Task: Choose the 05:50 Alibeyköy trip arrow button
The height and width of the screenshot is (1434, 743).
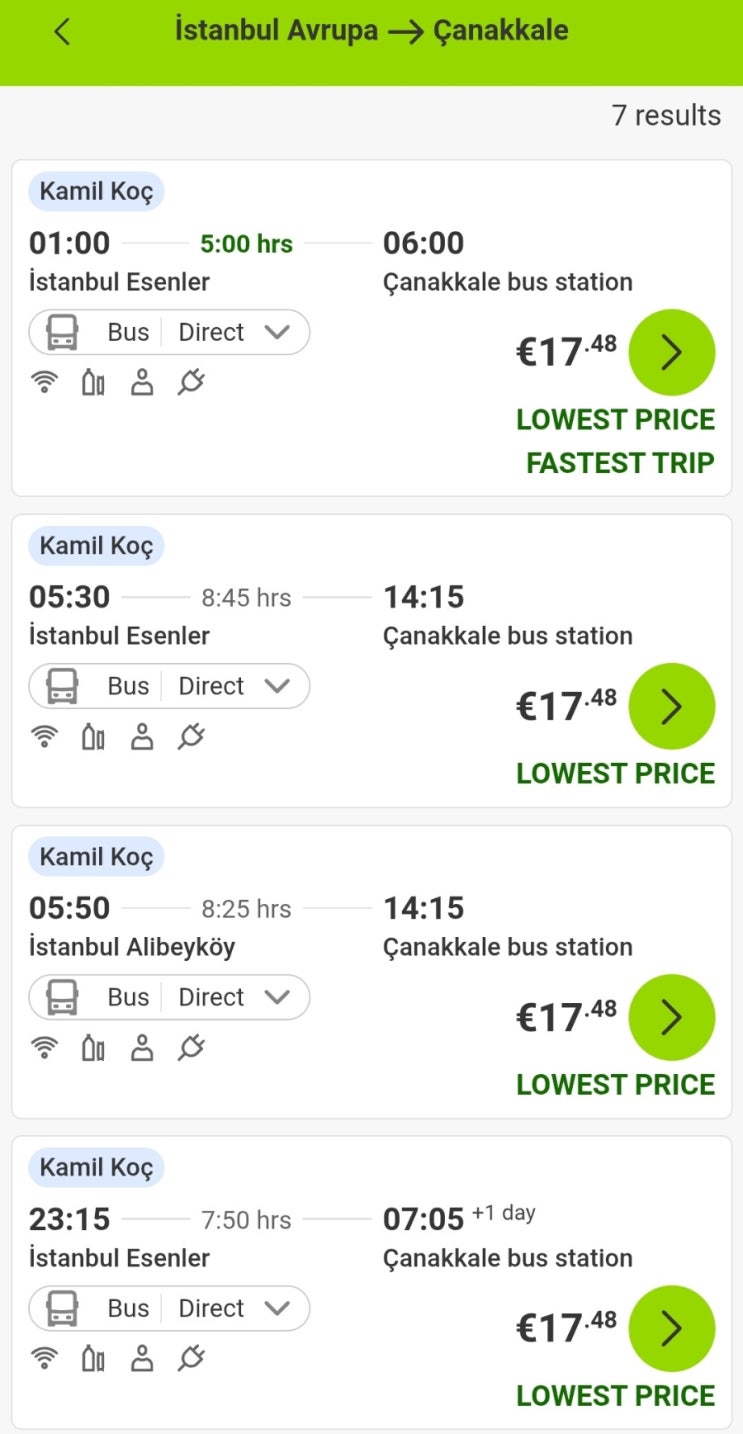Action: pos(671,1017)
